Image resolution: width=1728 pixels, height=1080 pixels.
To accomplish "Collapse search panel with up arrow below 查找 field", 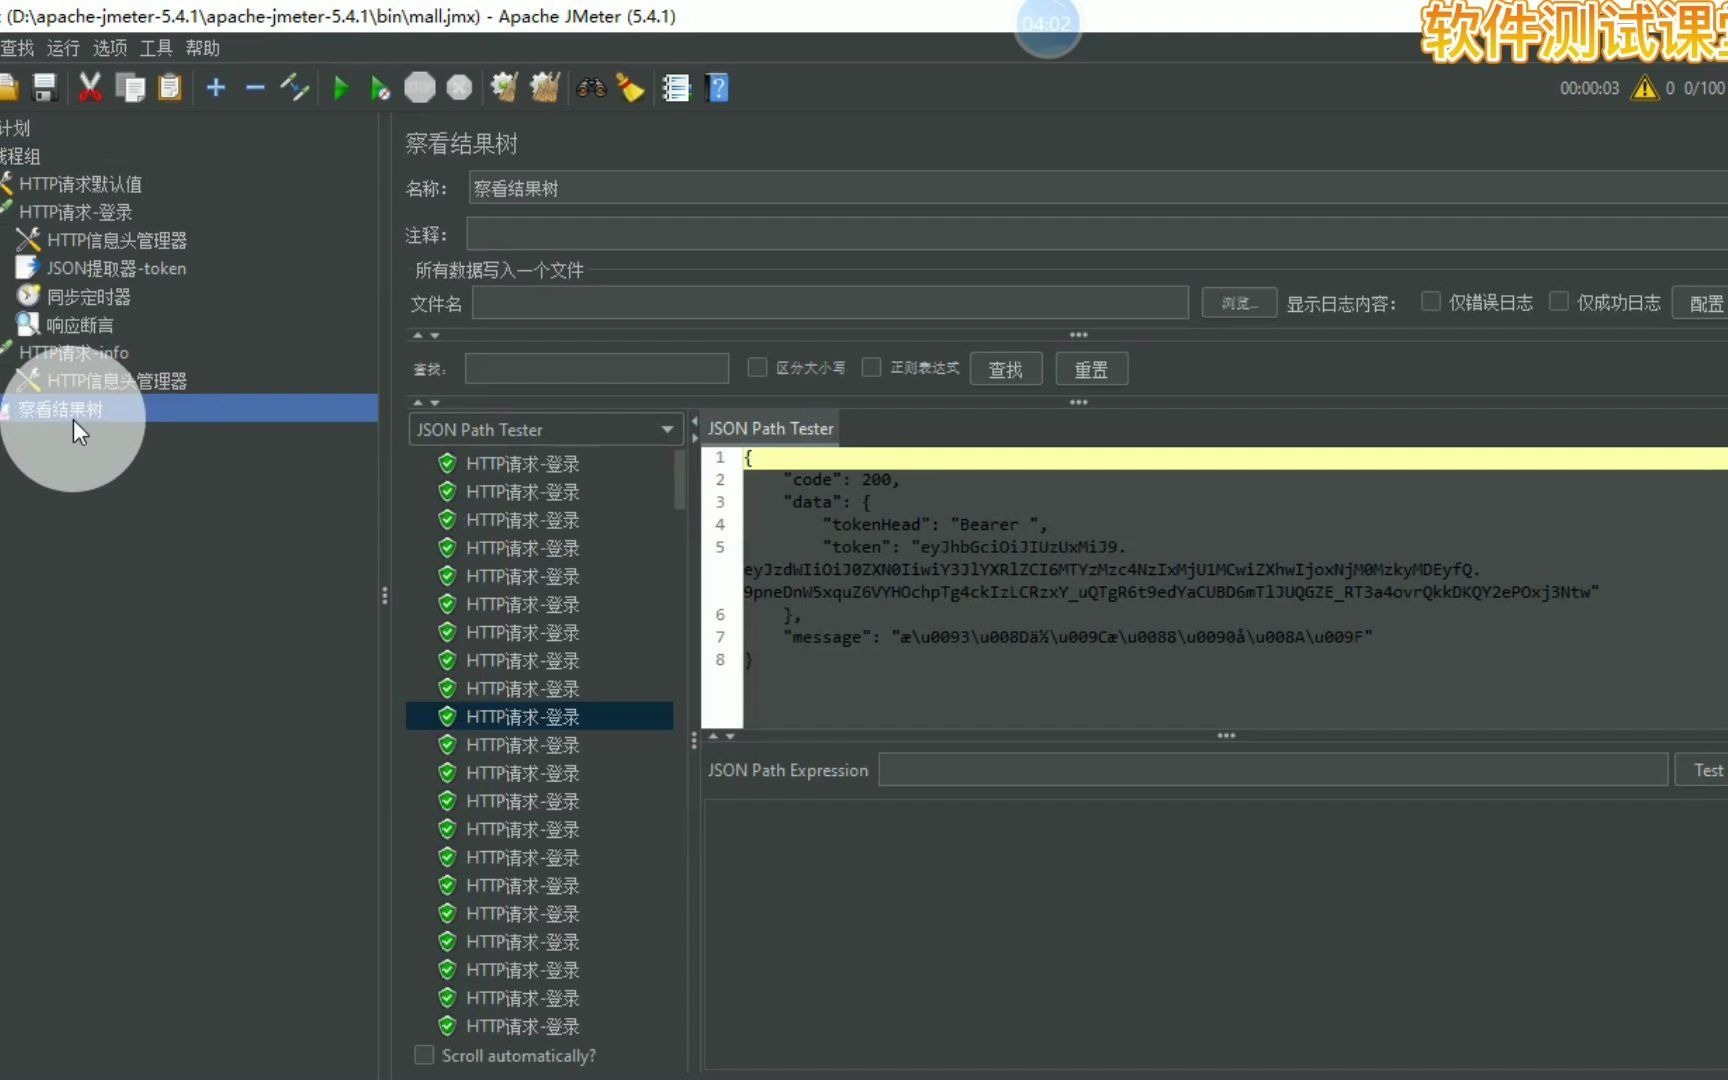I will [x=418, y=402].
